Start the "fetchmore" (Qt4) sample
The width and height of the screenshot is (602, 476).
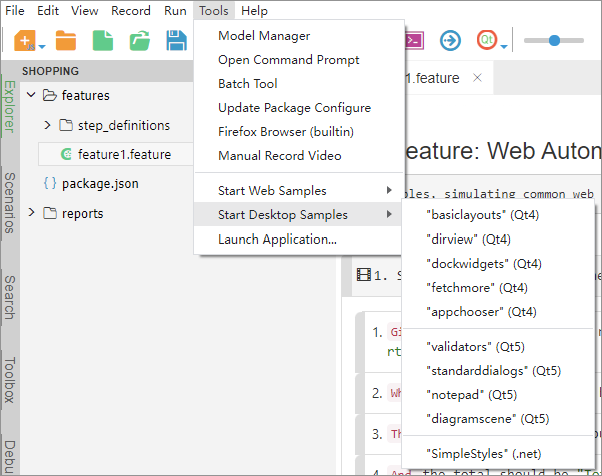[498, 288]
